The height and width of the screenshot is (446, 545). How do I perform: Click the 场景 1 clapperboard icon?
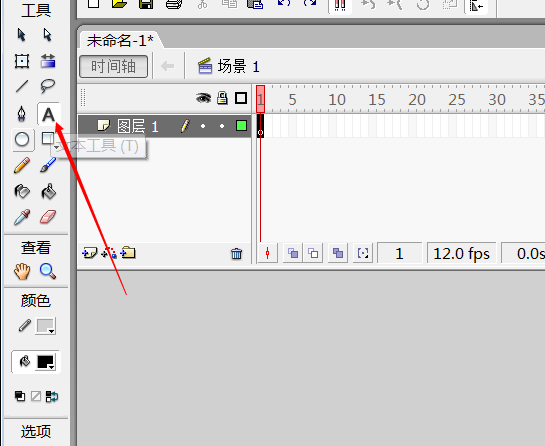pos(205,66)
